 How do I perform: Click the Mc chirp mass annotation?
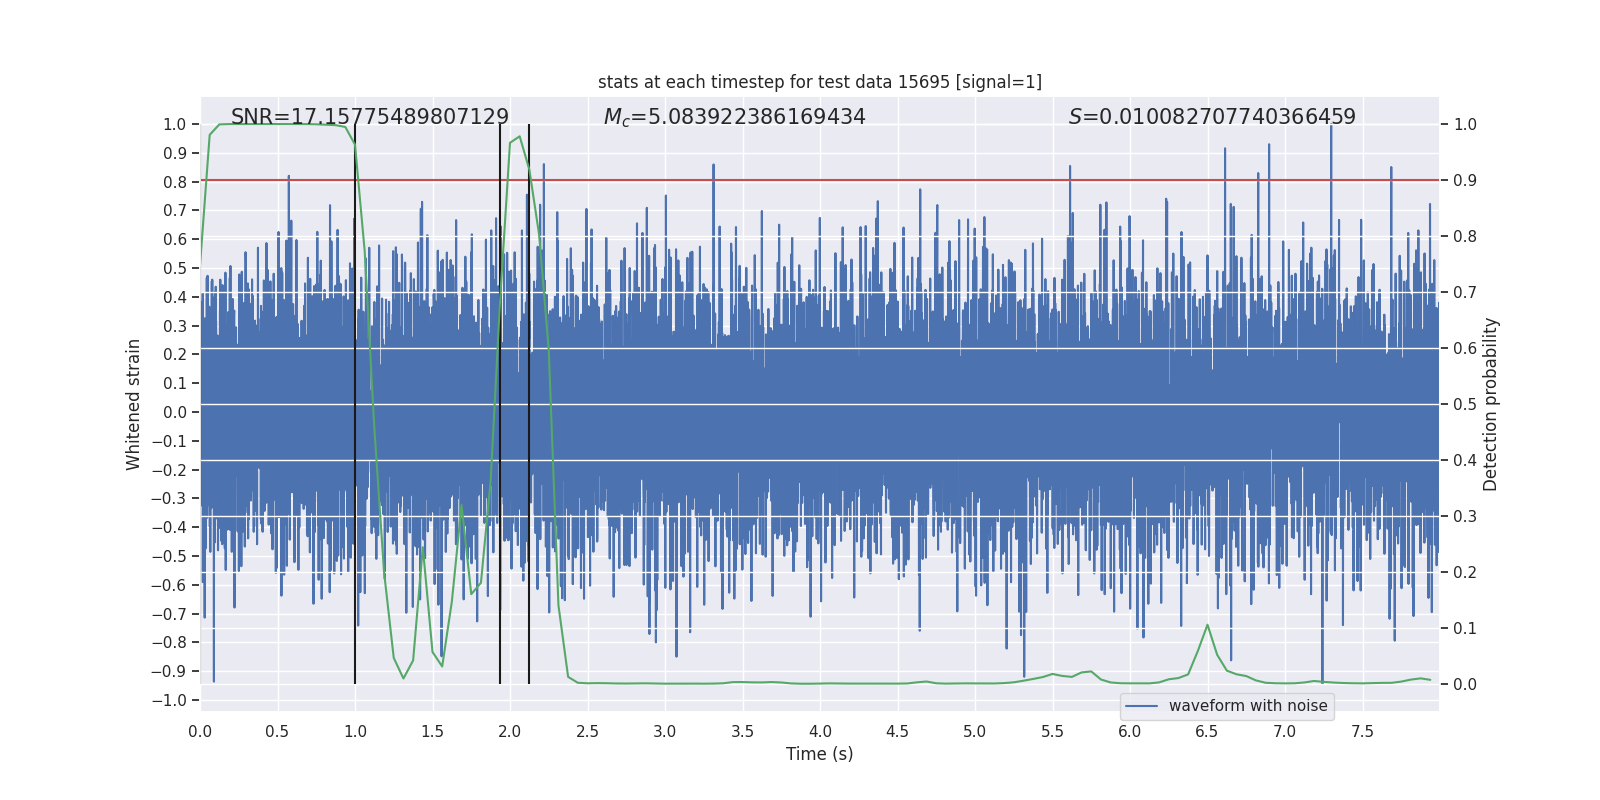735,117
